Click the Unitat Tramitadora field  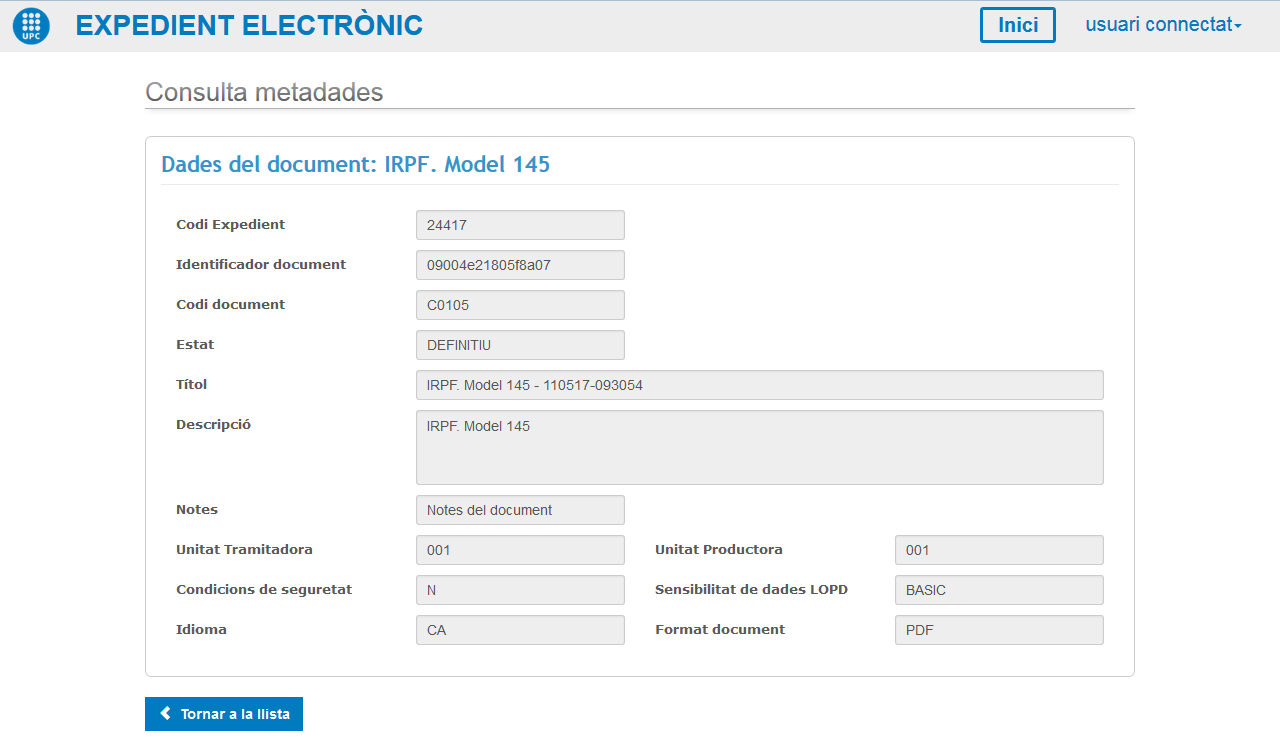[520, 550]
